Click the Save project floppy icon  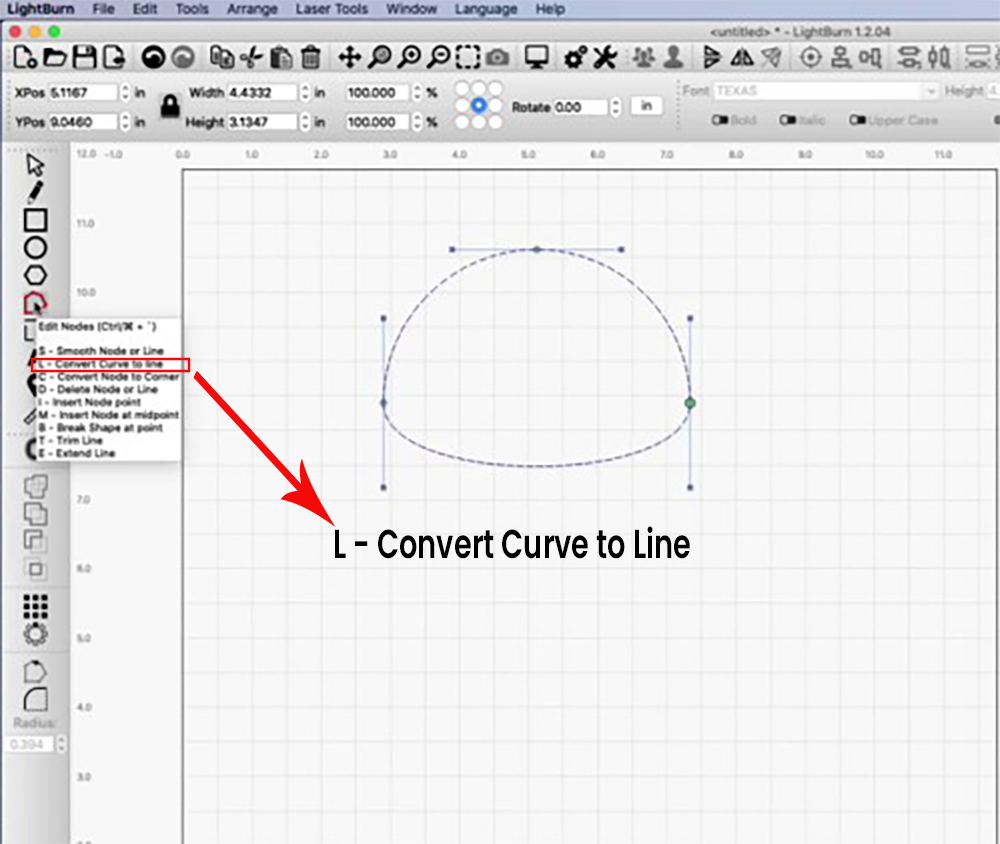coord(86,57)
